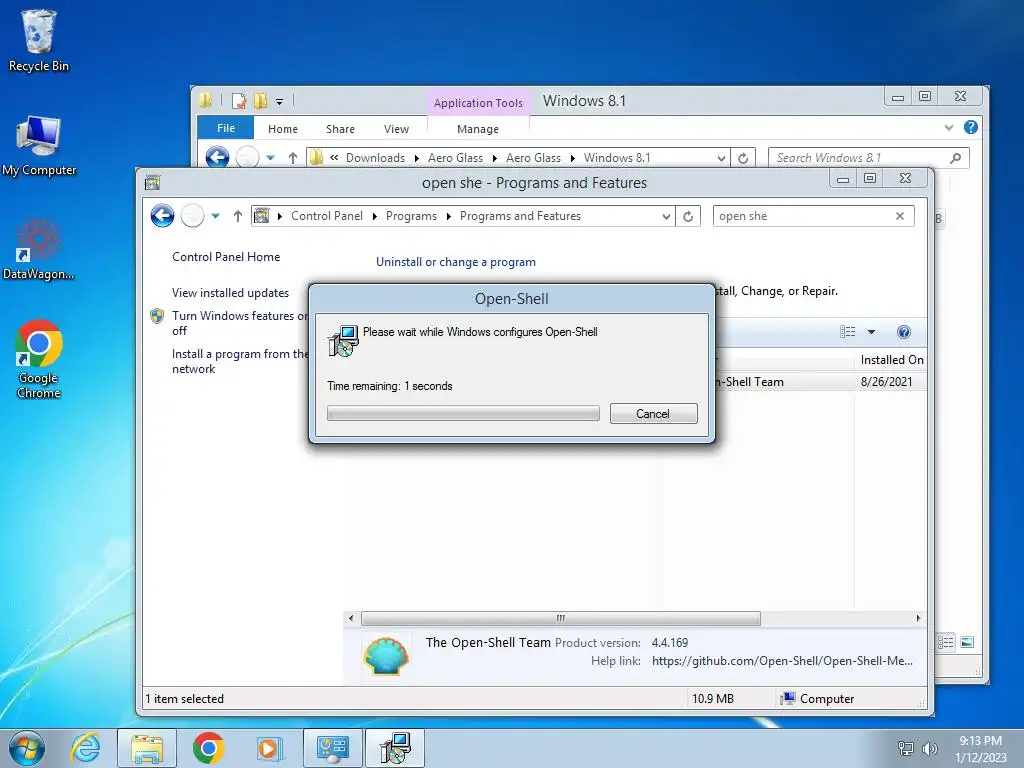This screenshot has height=768, width=1024.
Task: Open My Computer desktop icon
Action: click(39, 145)
